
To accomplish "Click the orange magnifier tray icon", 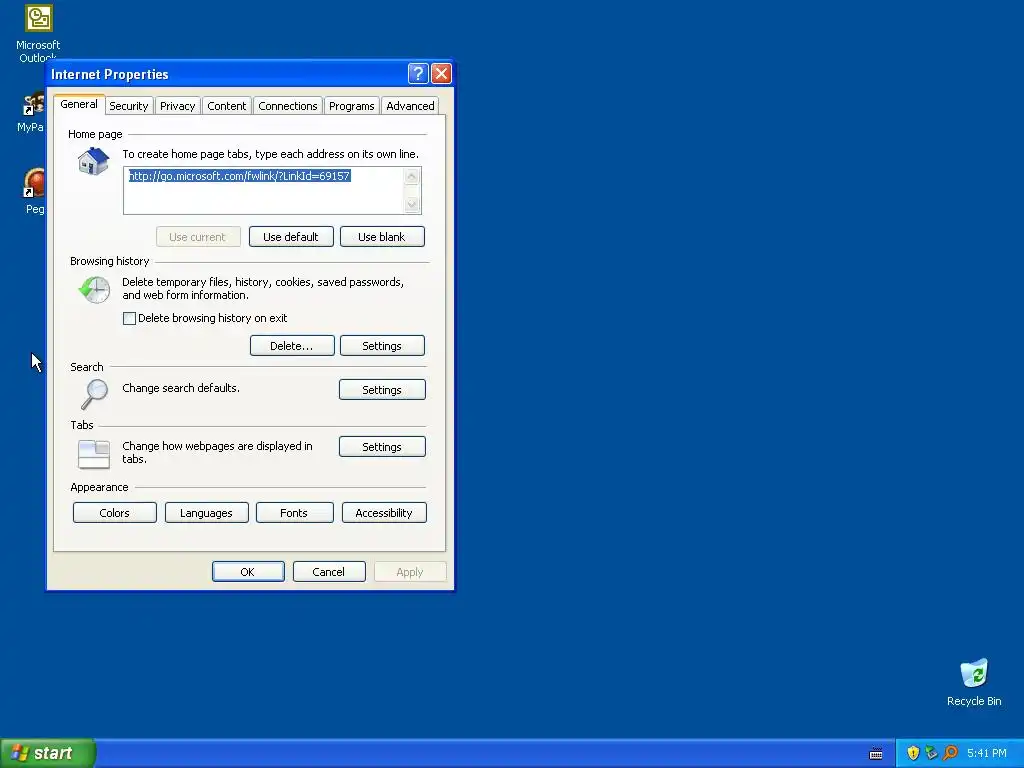I will [x=950, y=753].
